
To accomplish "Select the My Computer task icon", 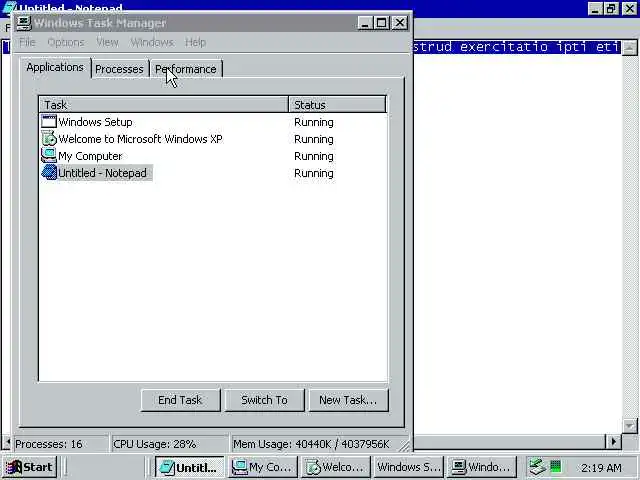I will [x=49, y=156].
